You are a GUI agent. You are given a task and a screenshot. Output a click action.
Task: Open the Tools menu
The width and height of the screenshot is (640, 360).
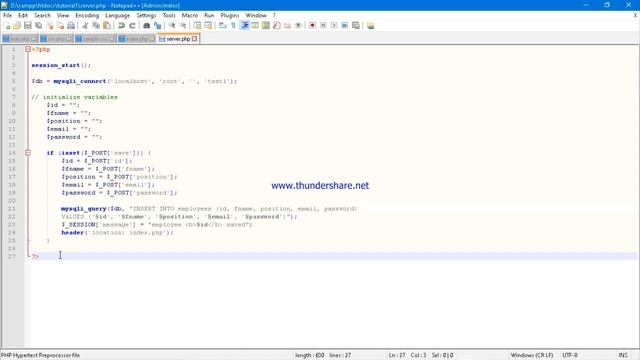169,15
